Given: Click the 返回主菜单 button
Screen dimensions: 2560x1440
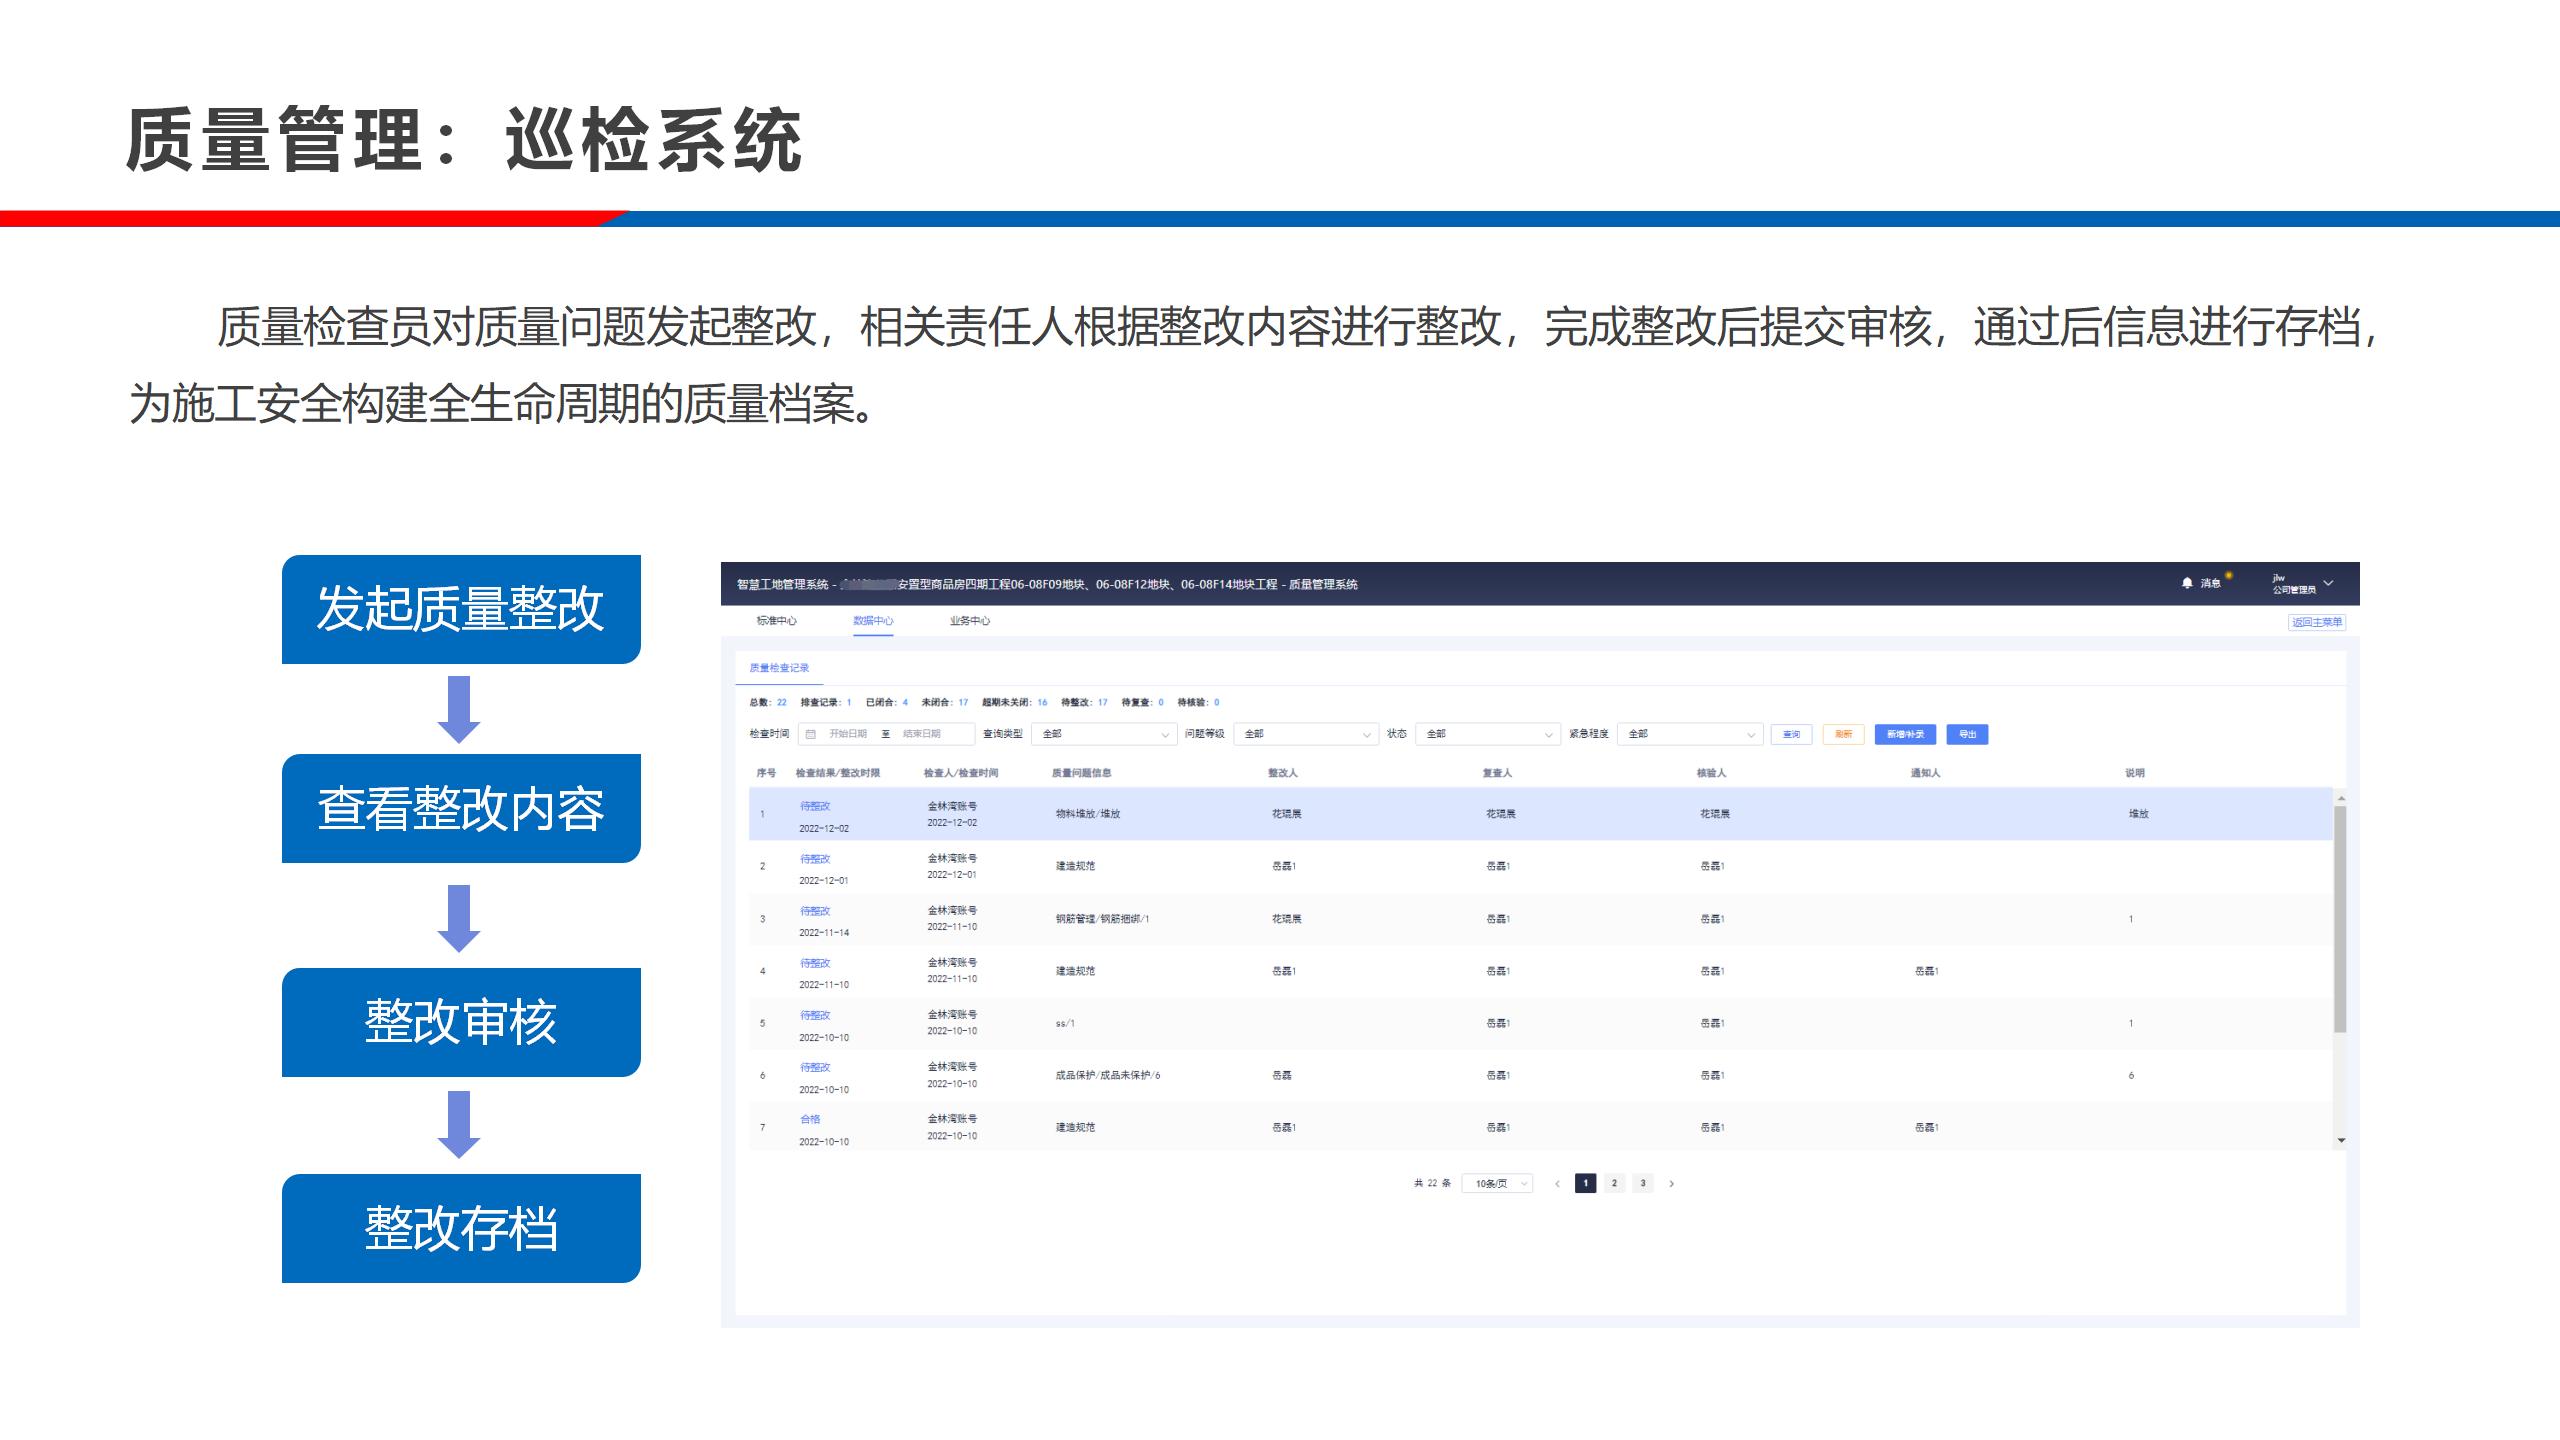Looking at the screenshot, I should pyautogui.click(x=2316, y=622).
